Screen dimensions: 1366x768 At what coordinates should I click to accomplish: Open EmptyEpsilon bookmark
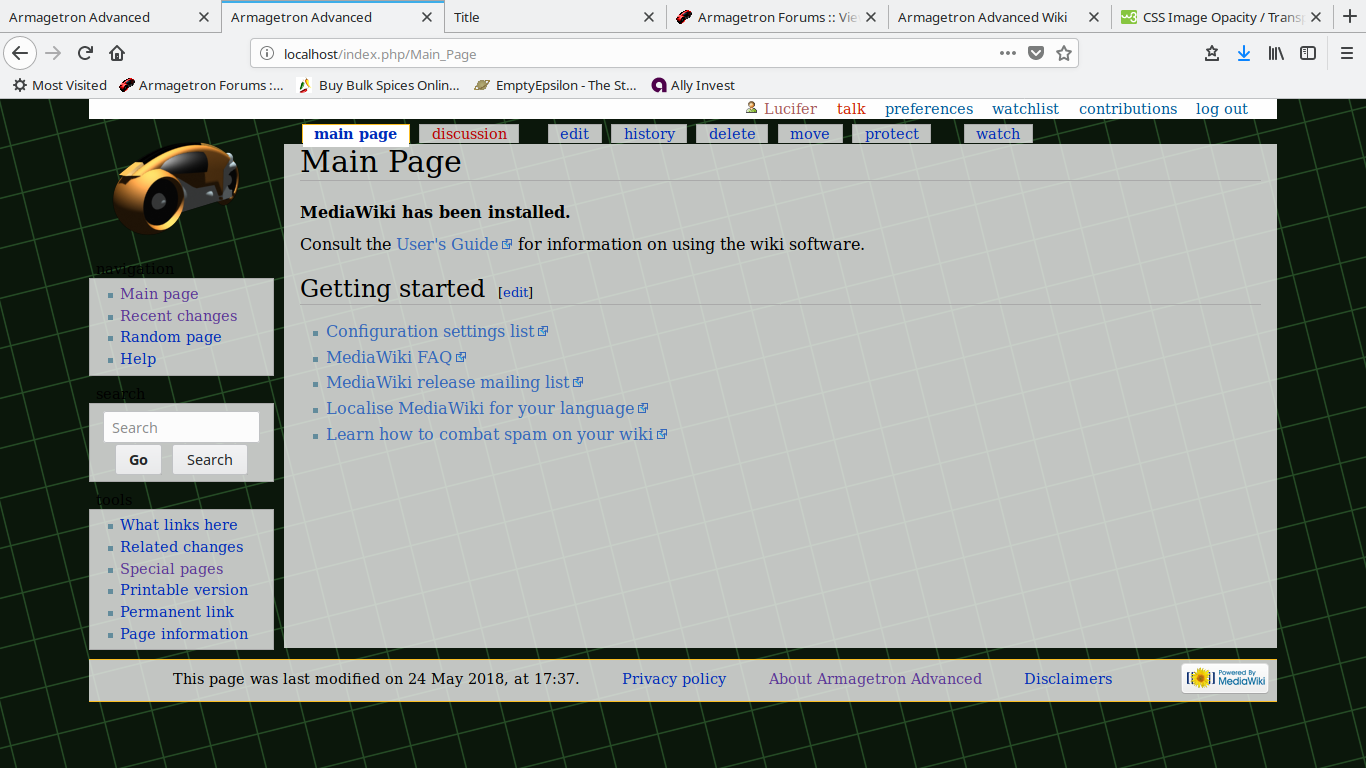pos(556,85)
